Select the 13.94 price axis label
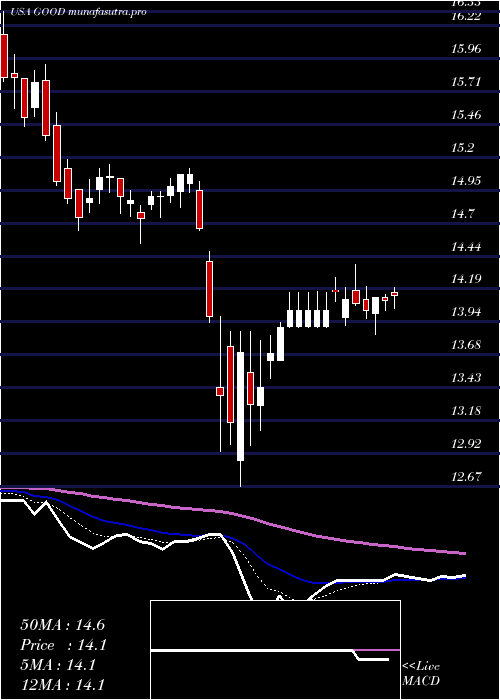 coord(467,312)
